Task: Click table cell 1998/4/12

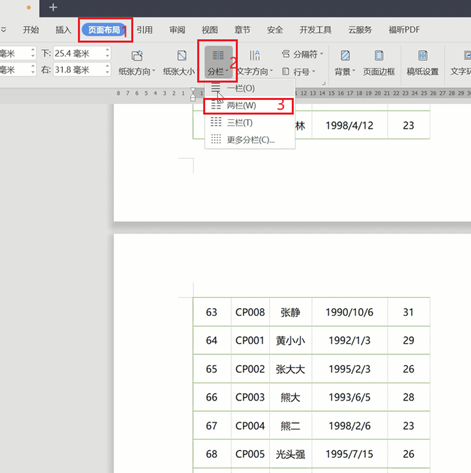Action: pyautogui.click(x=349, y=125)
